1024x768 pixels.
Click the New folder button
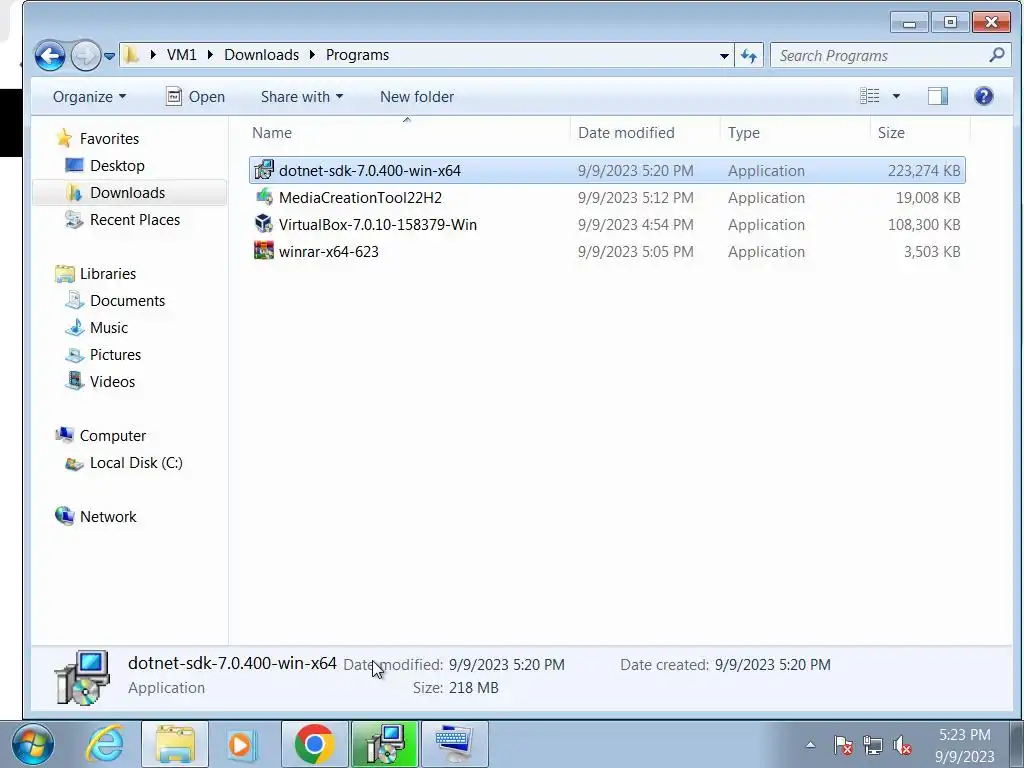(417, 97)
